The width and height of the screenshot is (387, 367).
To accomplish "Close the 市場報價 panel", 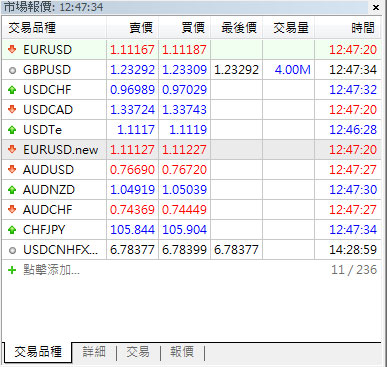I will coord(376,7).
